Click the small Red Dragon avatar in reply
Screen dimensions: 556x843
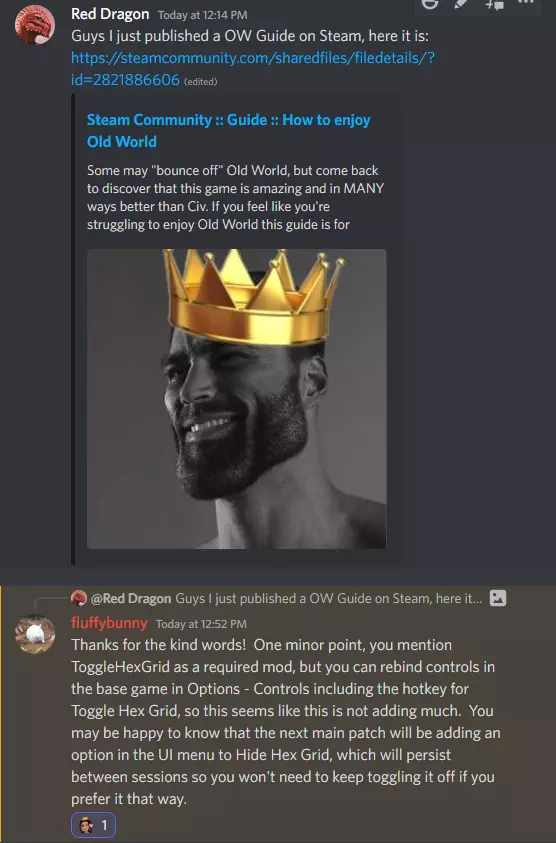coord(79,598)
